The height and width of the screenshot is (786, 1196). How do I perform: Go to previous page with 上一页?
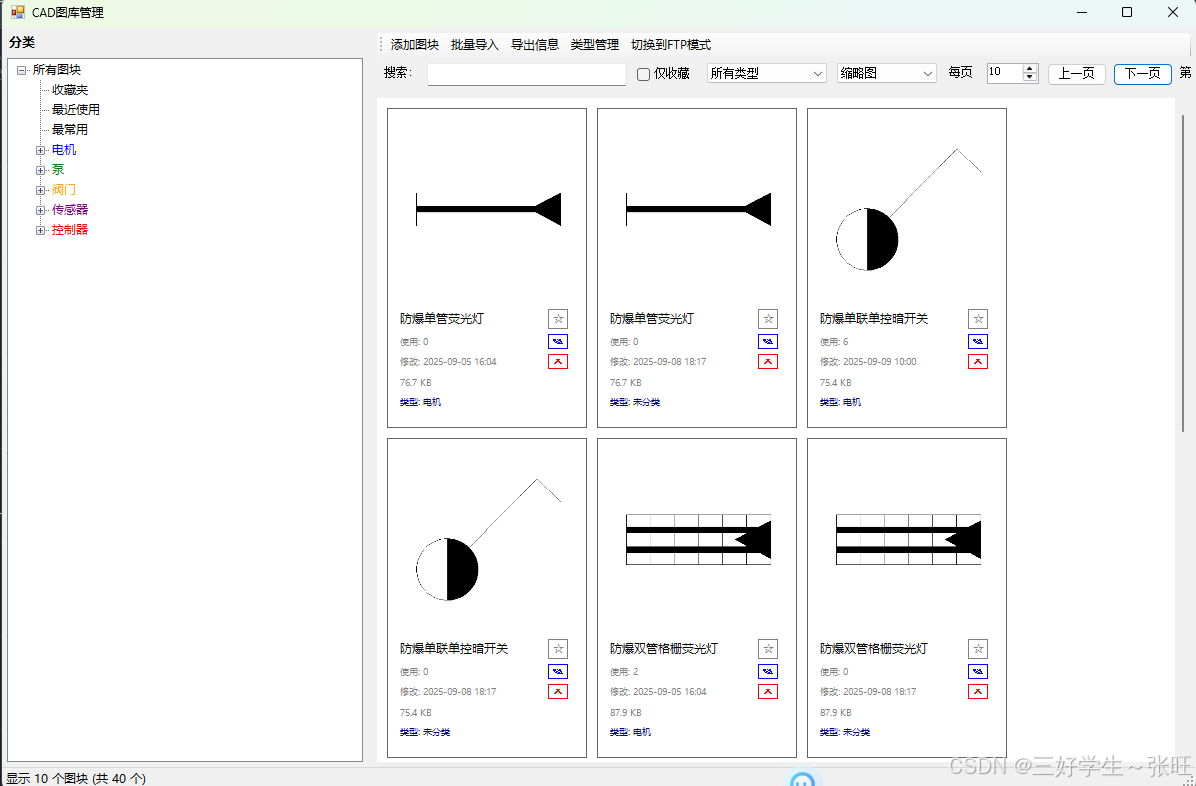pyautogui.click(x=1076, y=73)
